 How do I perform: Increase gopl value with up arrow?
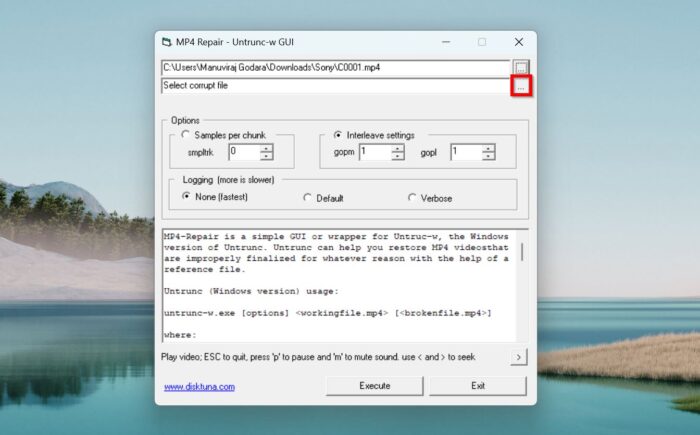coord(488,148)
